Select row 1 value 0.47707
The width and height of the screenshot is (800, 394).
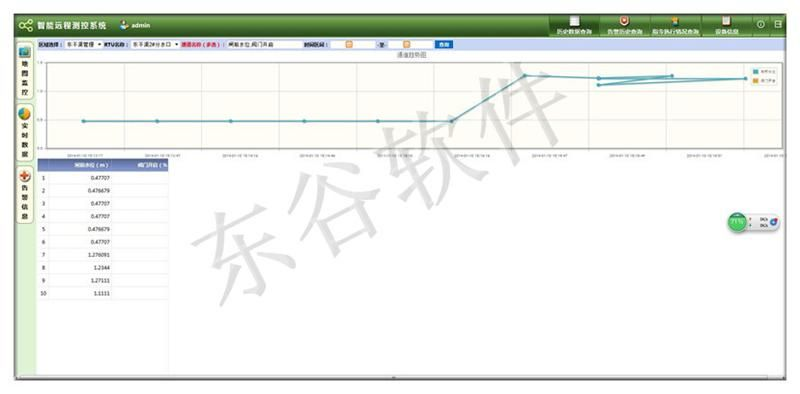coord(100,178)
